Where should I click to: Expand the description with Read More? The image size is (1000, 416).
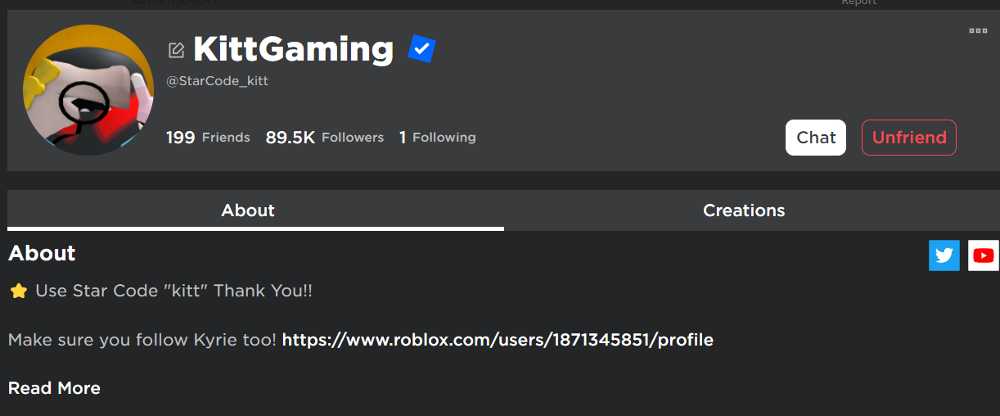pyautogui.click(x=54, y=388)
